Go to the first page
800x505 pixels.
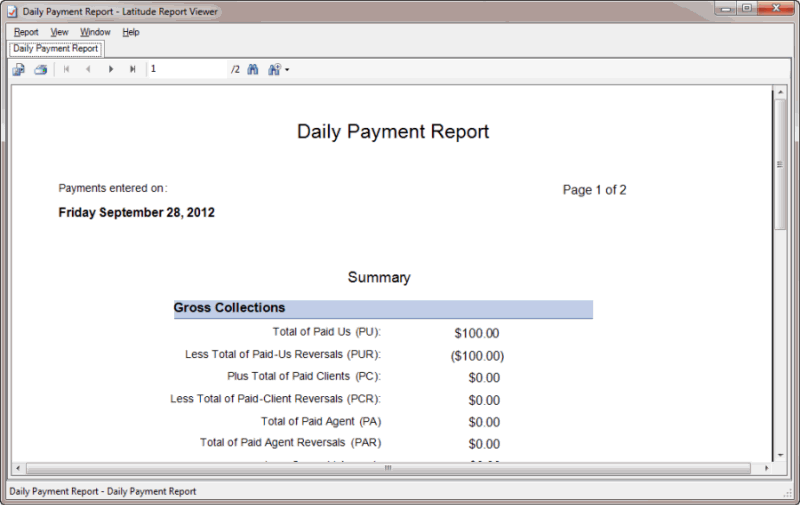(66, 70)
